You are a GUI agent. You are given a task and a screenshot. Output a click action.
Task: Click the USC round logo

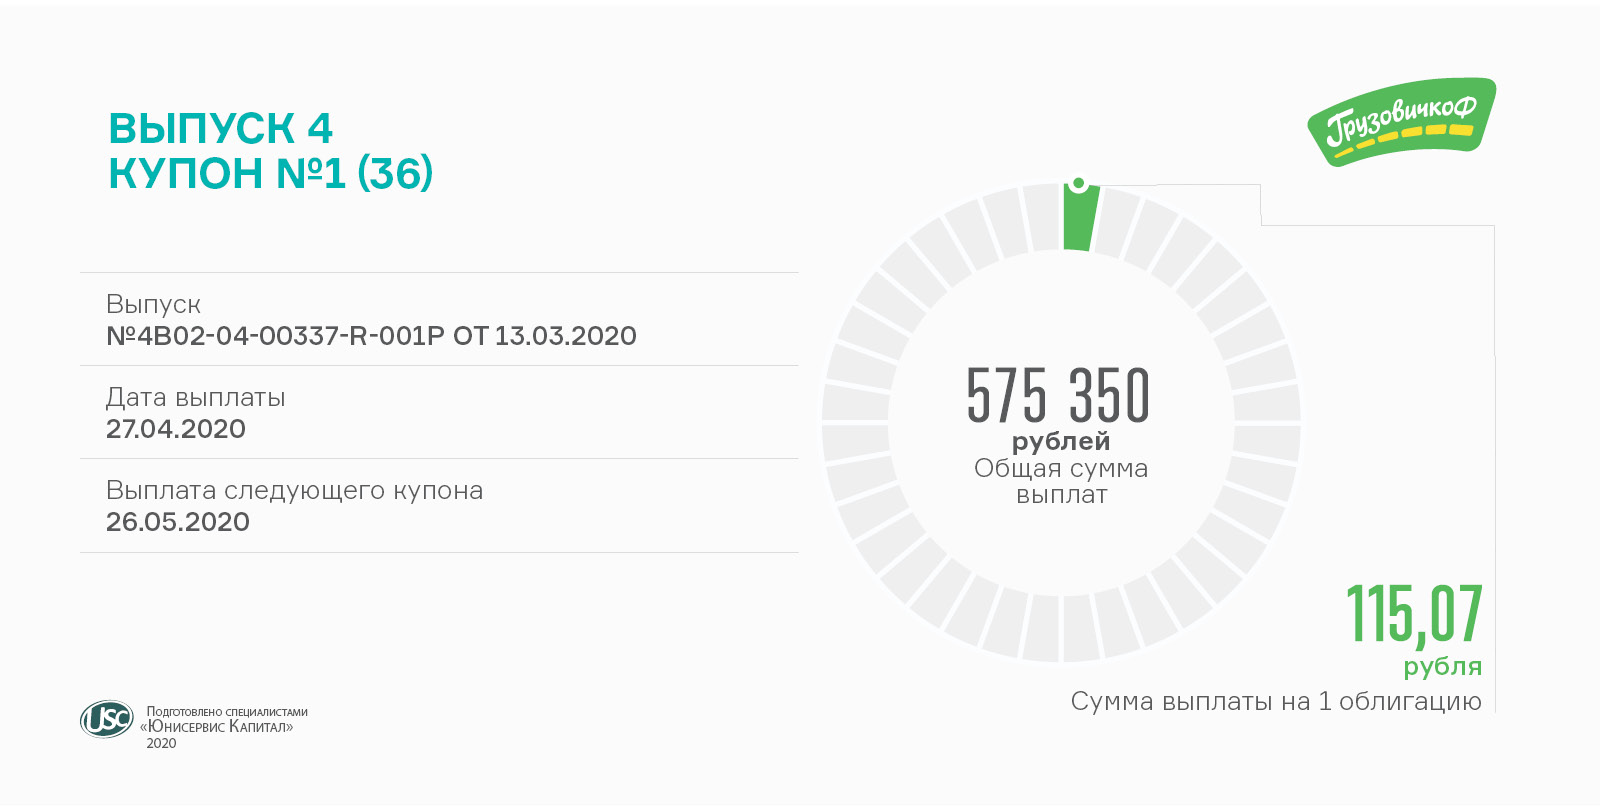pos(106,719)
